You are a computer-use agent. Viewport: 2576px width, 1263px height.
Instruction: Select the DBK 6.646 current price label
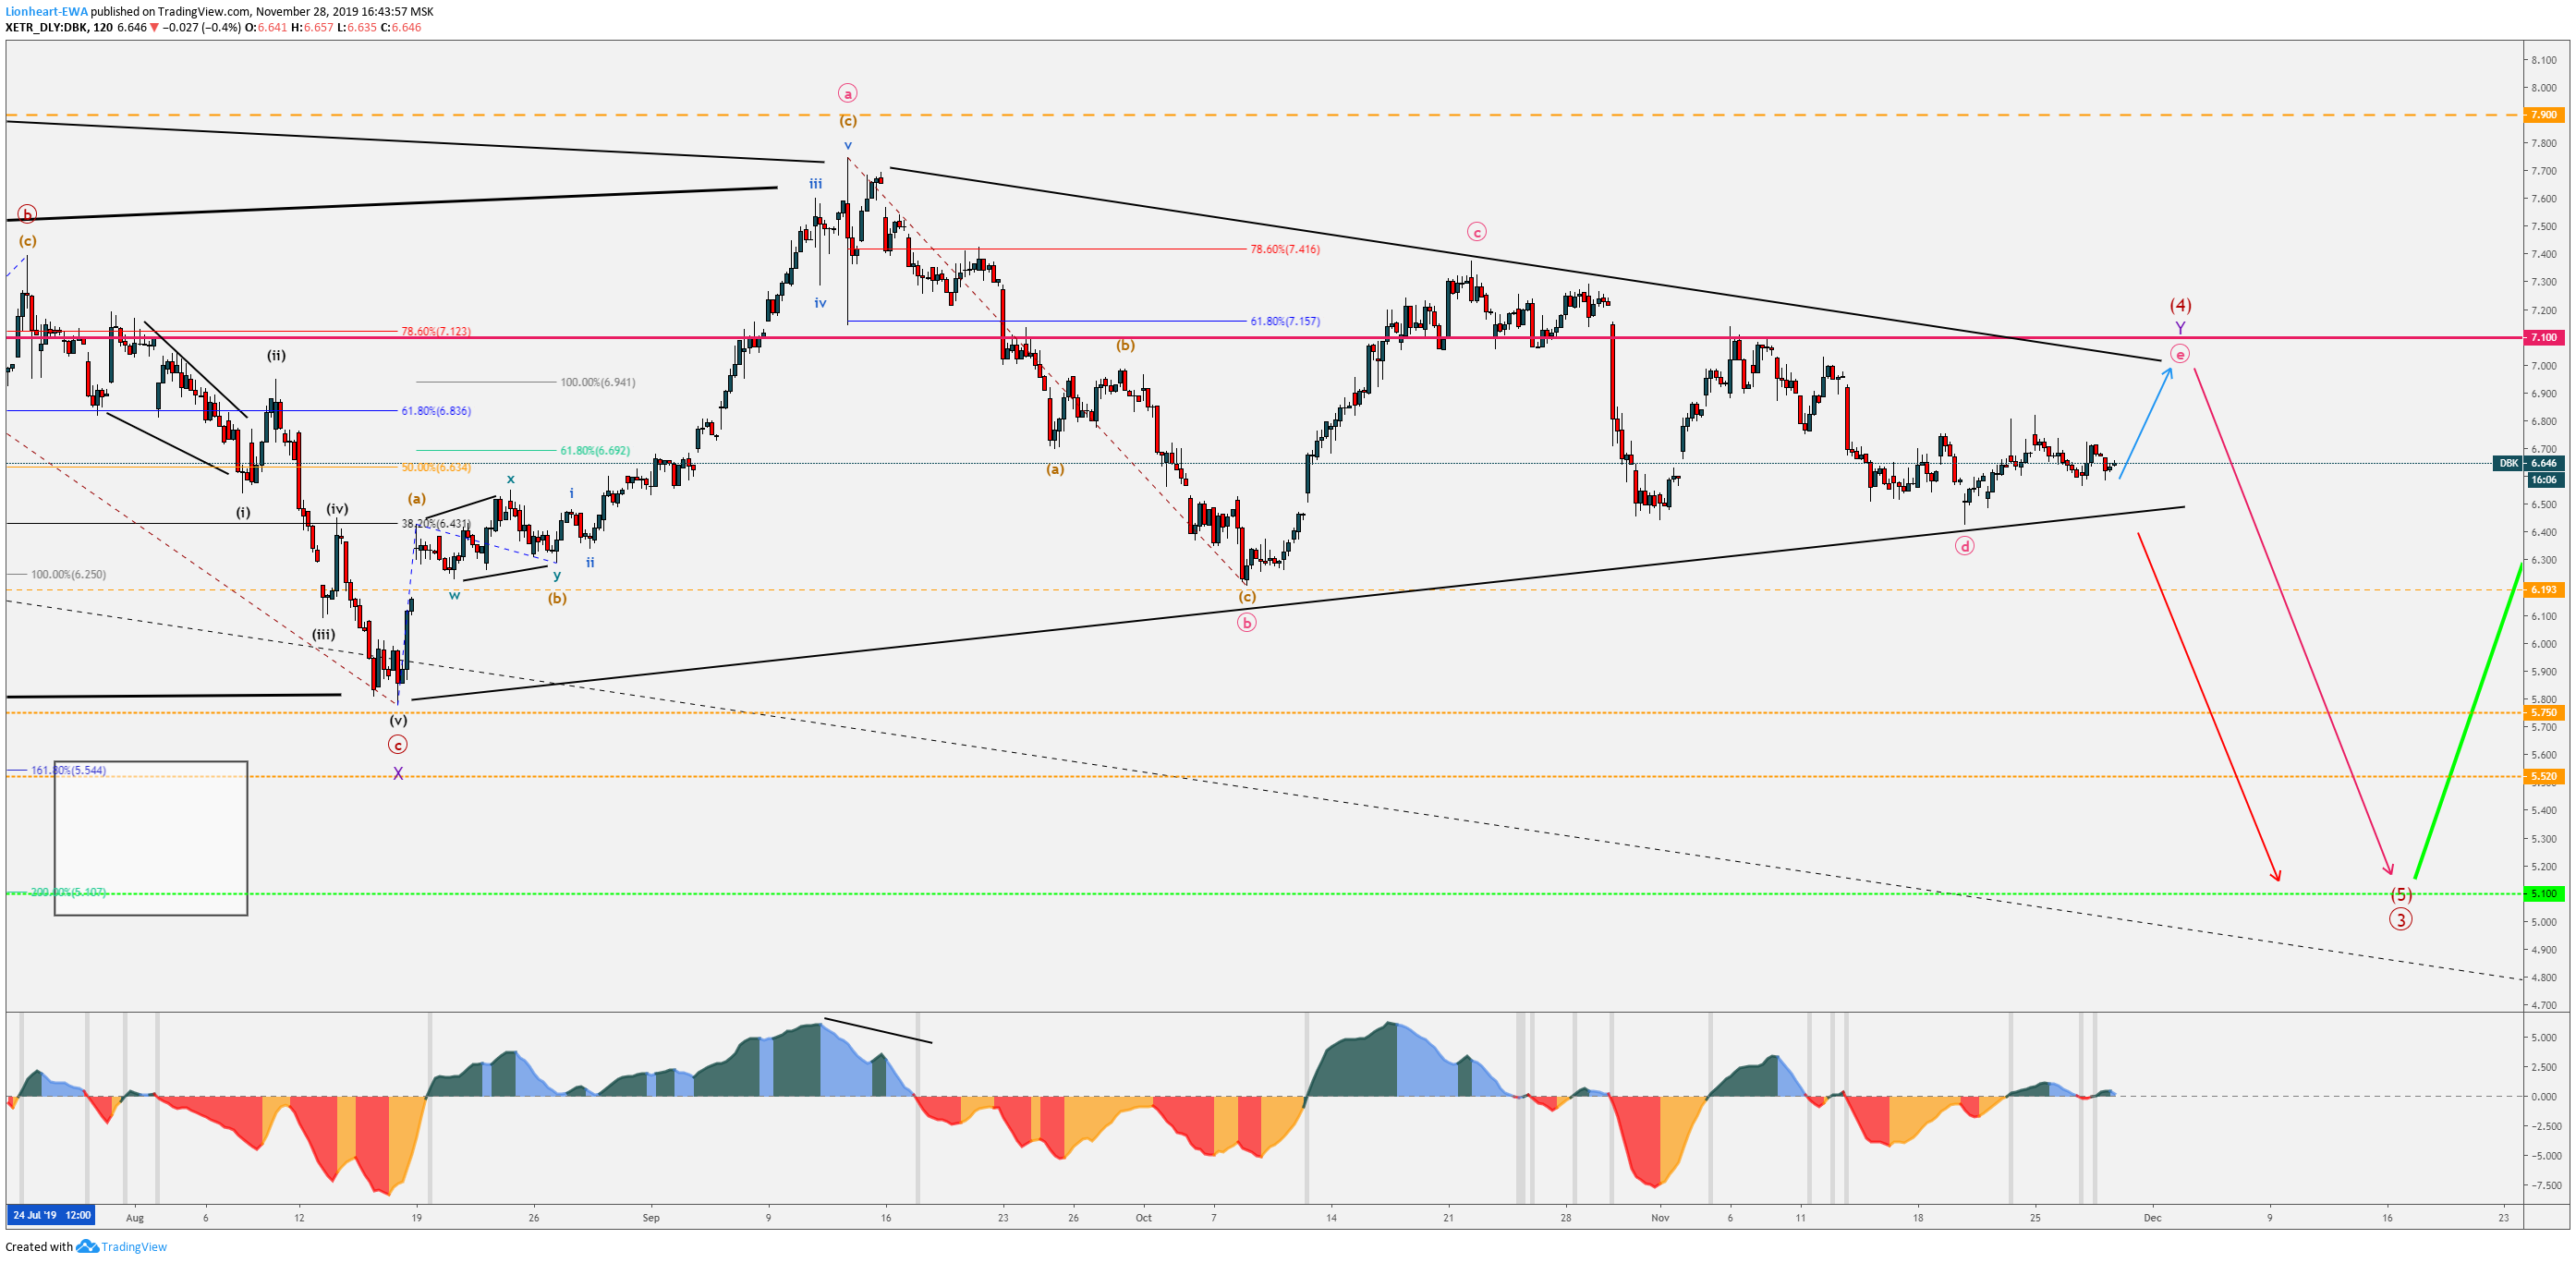[x=2528, y=463]
